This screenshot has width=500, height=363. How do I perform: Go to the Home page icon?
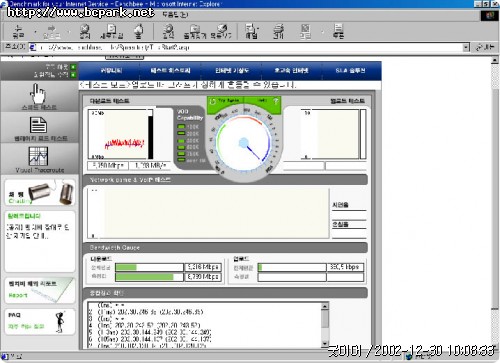pyautogui.click(x=139, y=31)
